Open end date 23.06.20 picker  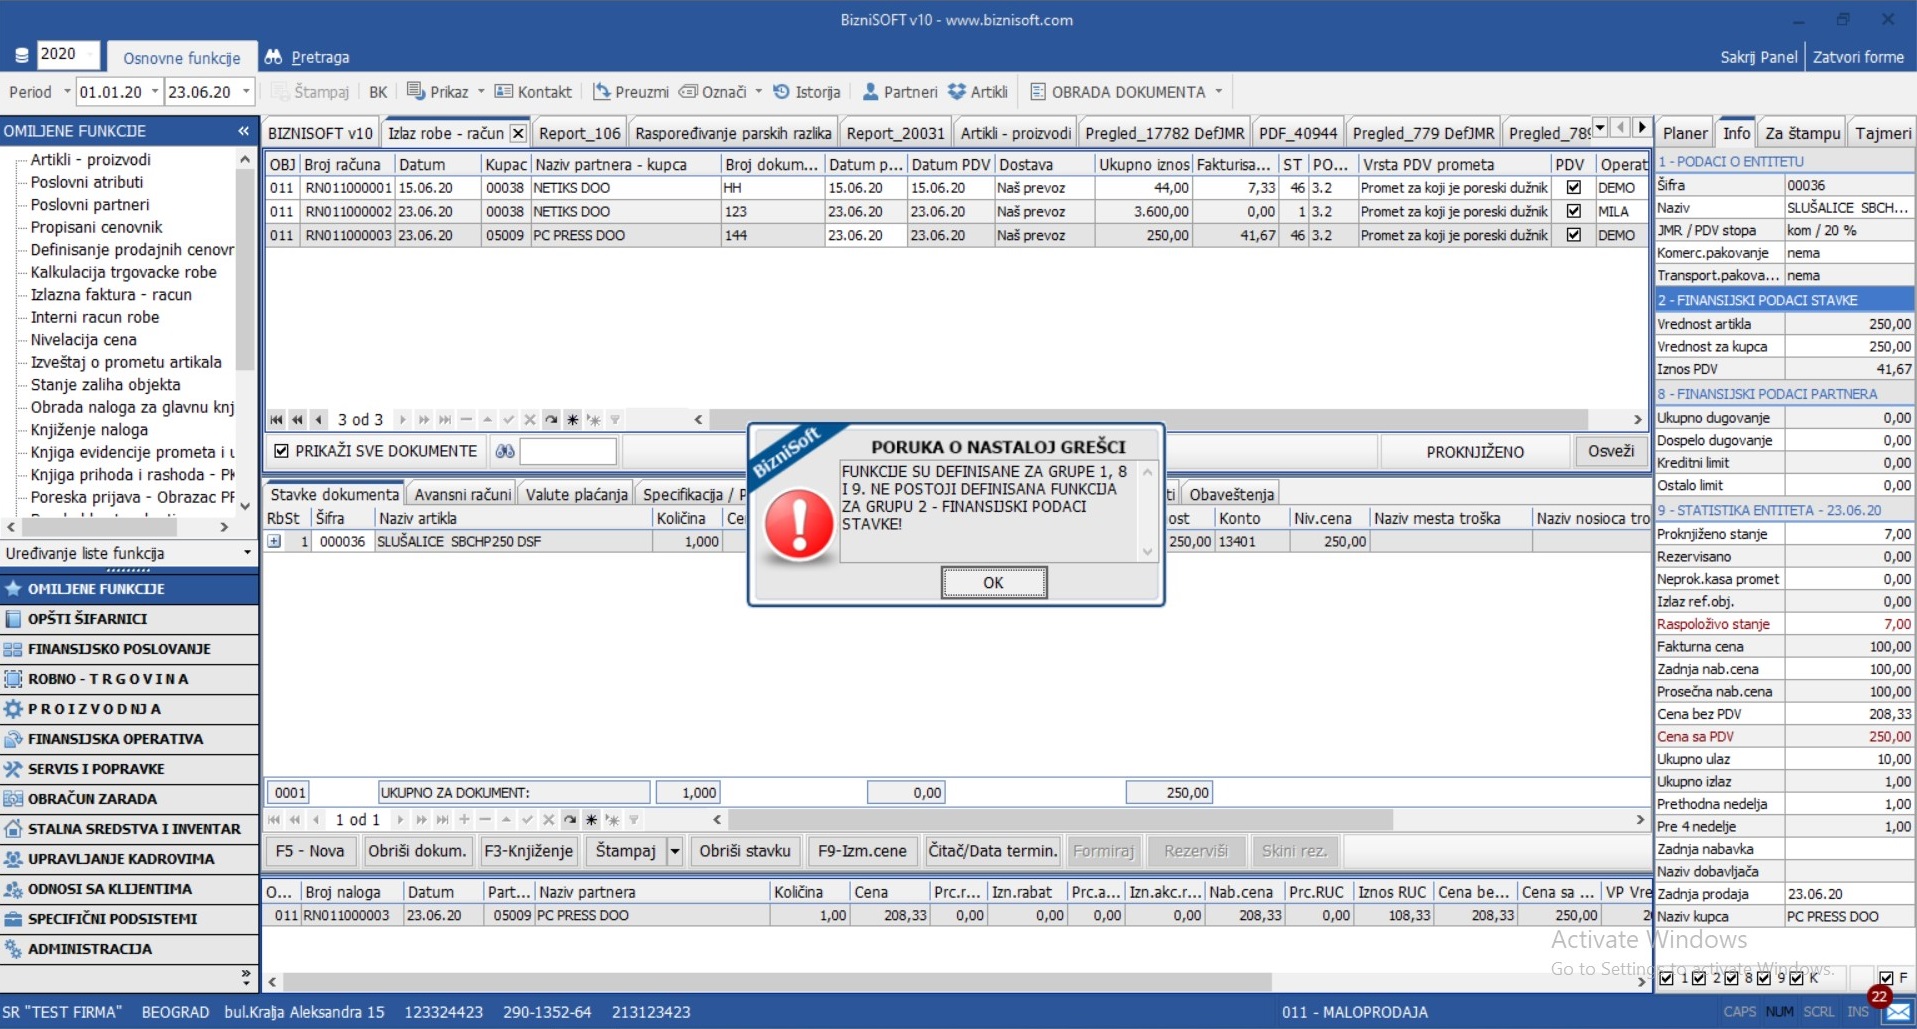tap(246, 91)
